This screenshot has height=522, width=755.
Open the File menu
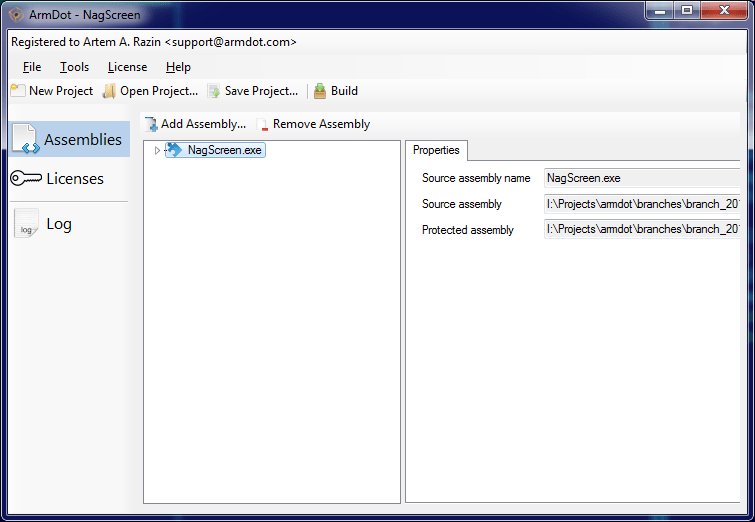tap(32, 67)
